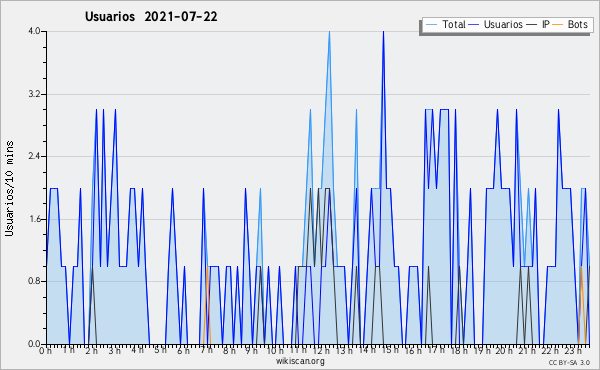Click the 2.4 y-axis value

point(34,156)
